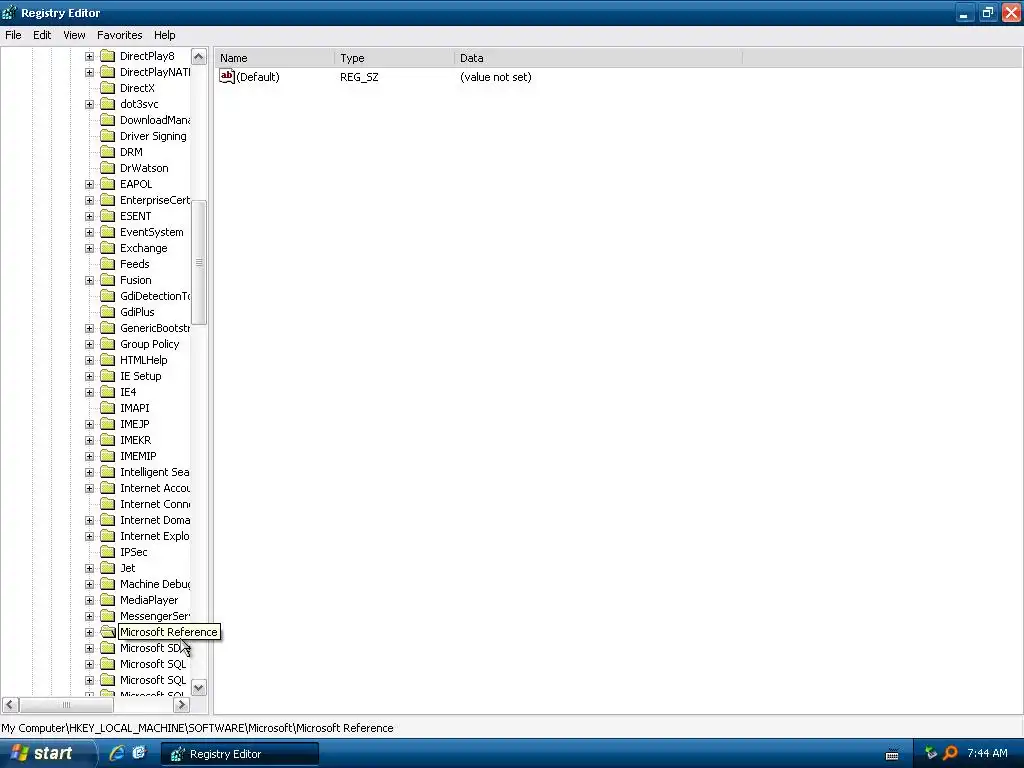Select the Internet Accou key
This screenshot has width=1024, height=768.
point(155,488)
